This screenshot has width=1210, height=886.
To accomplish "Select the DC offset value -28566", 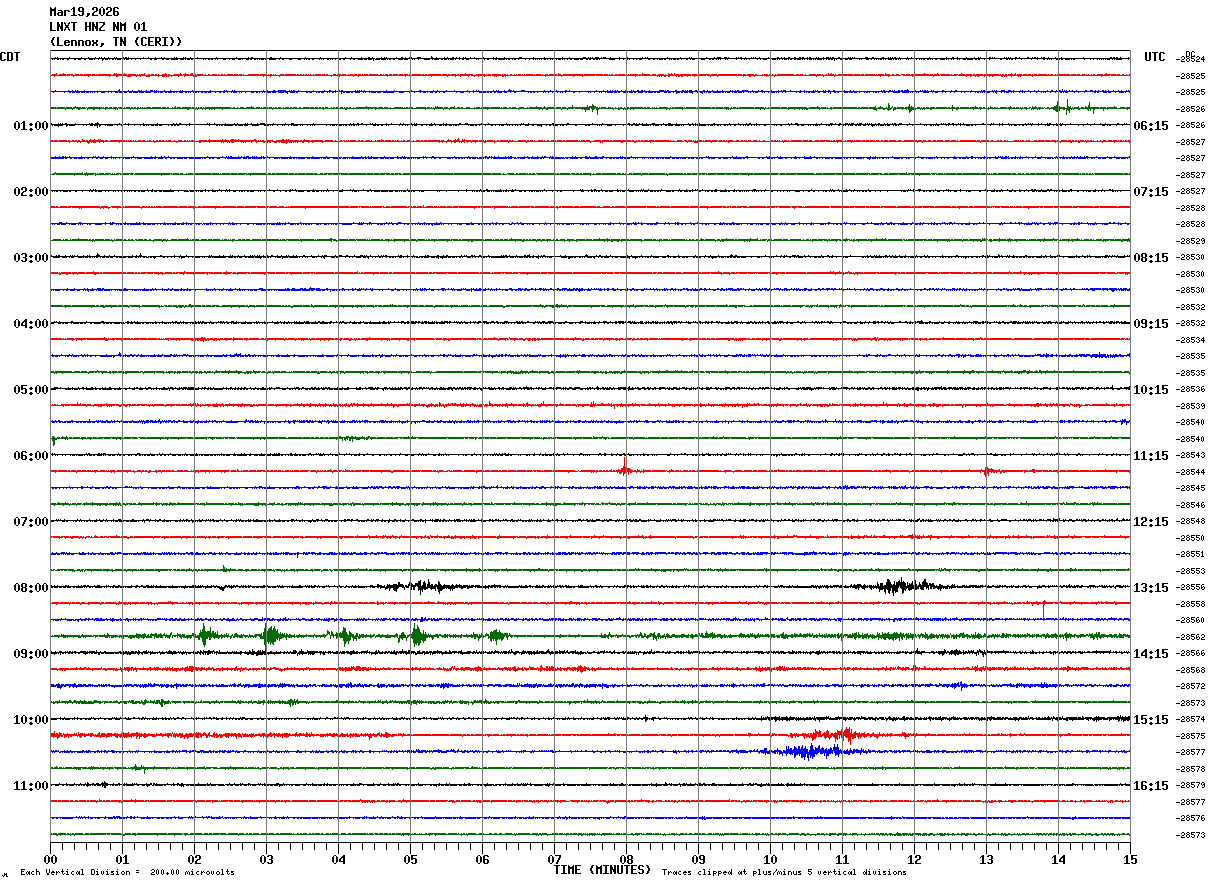I will coord(1190,653).
